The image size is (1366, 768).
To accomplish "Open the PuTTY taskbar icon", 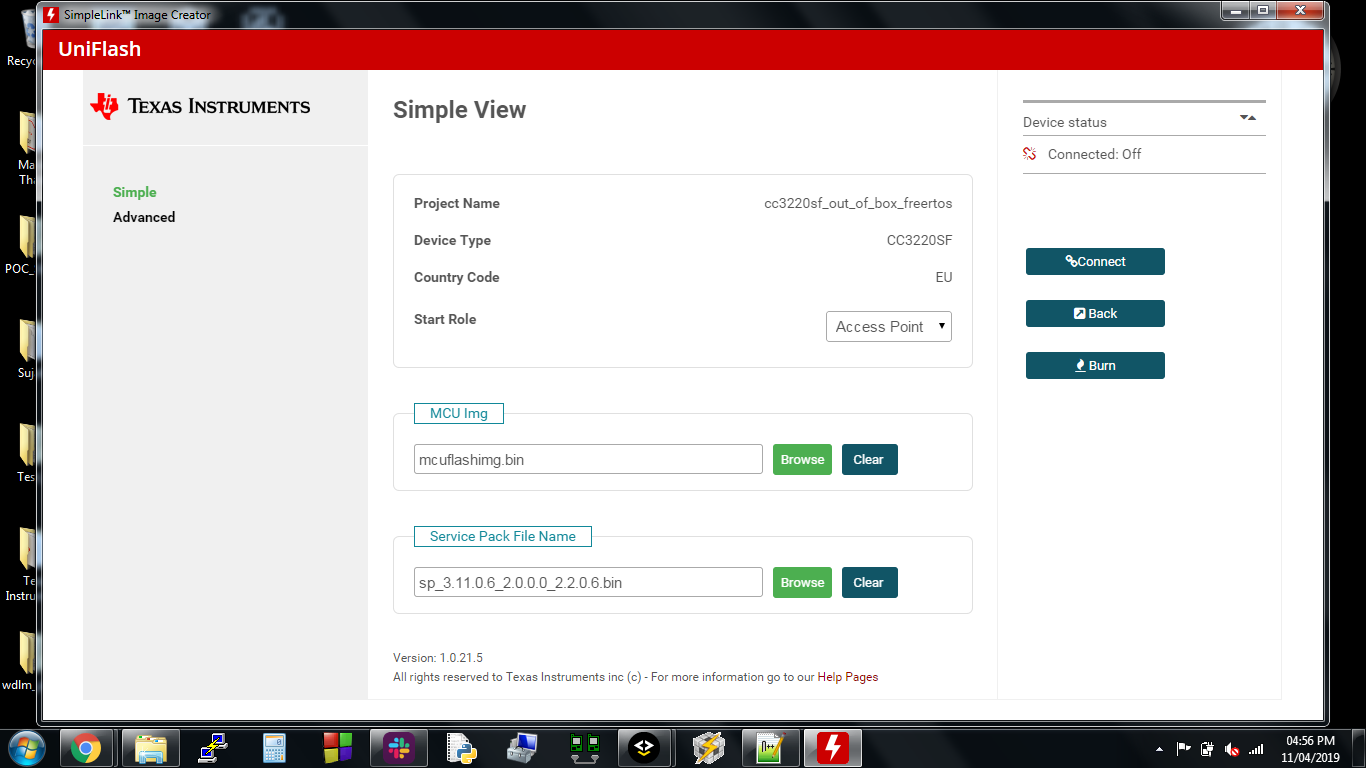I will (213, 748).
